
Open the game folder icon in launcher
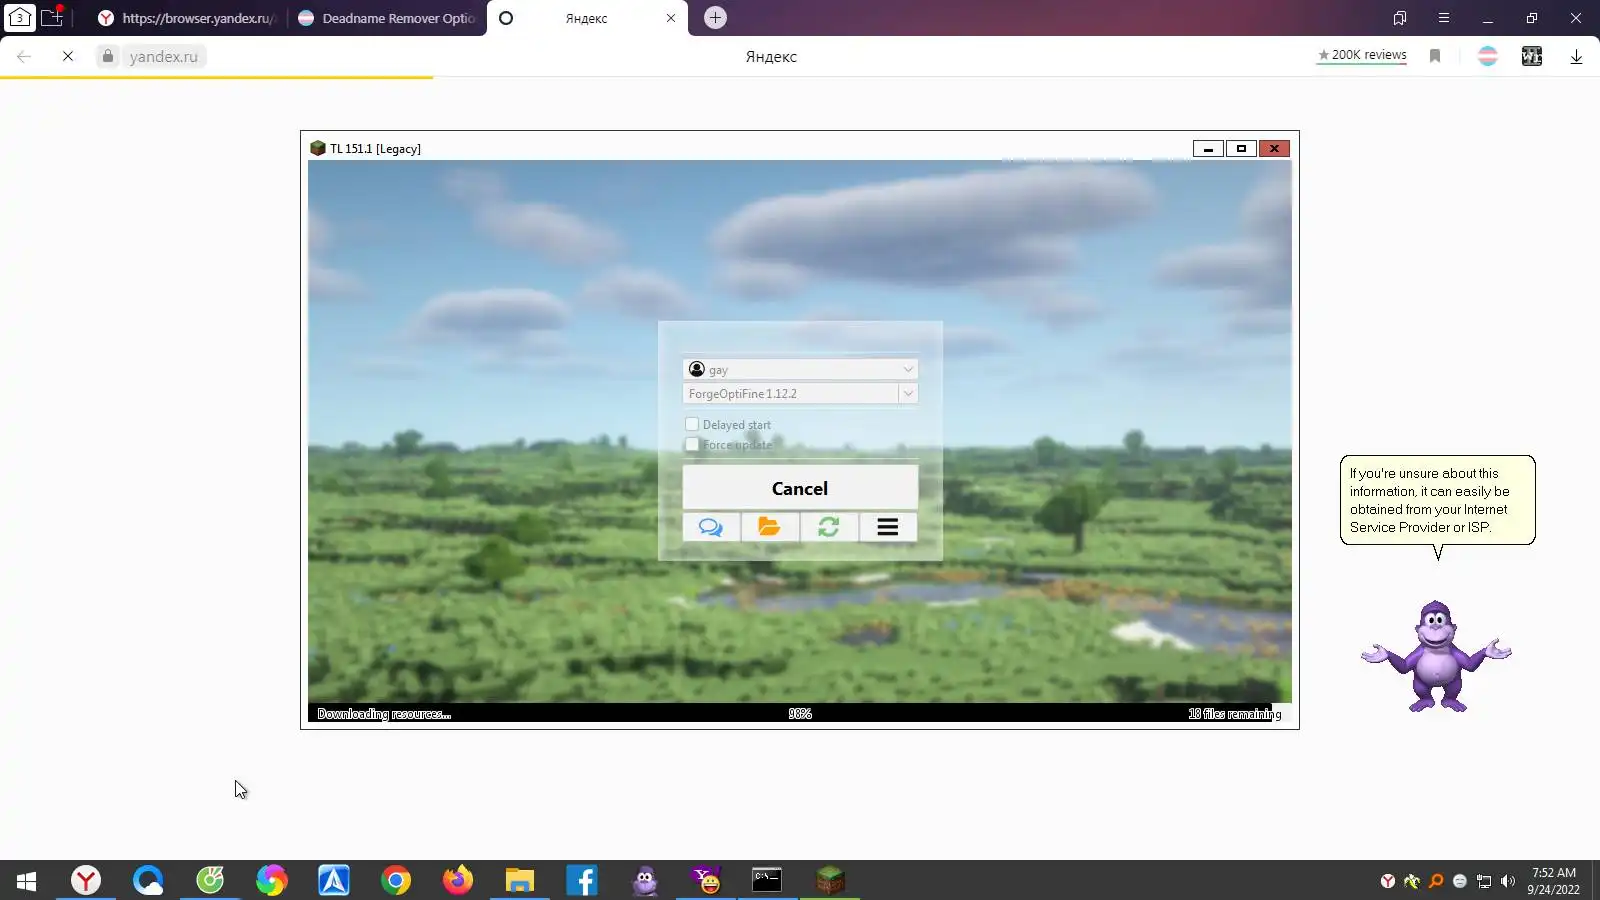(769, 527)
